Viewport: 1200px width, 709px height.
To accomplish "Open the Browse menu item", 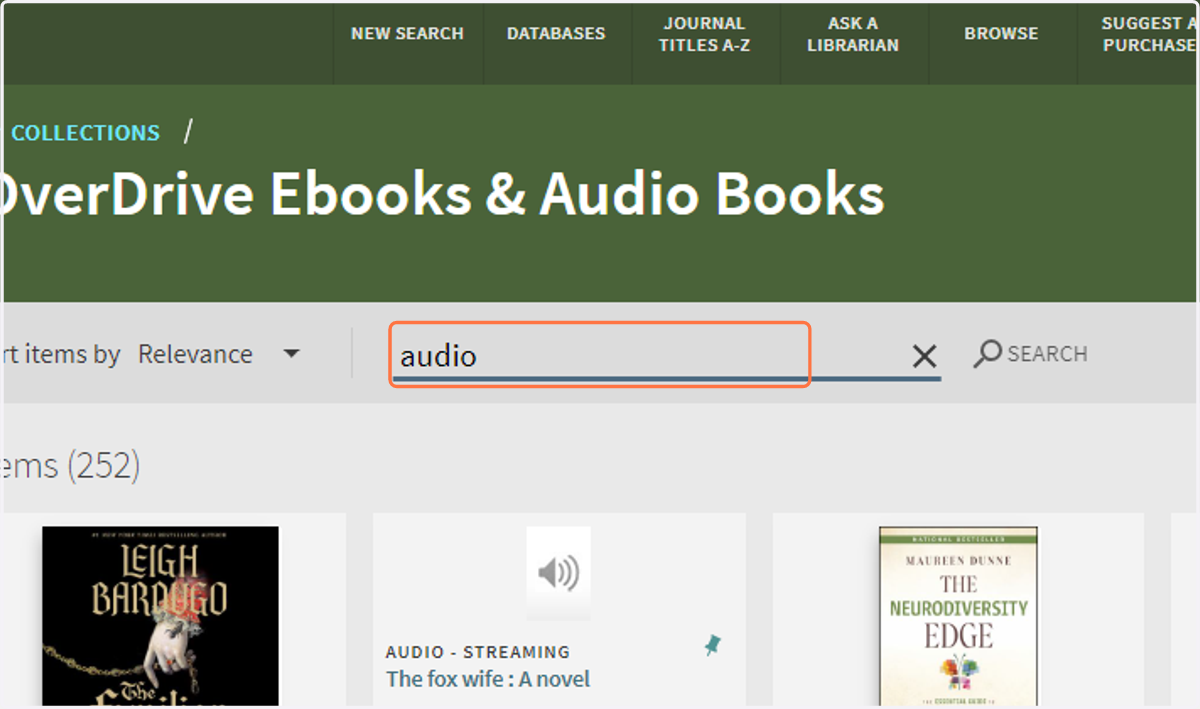I will (x=1001, y=34).
